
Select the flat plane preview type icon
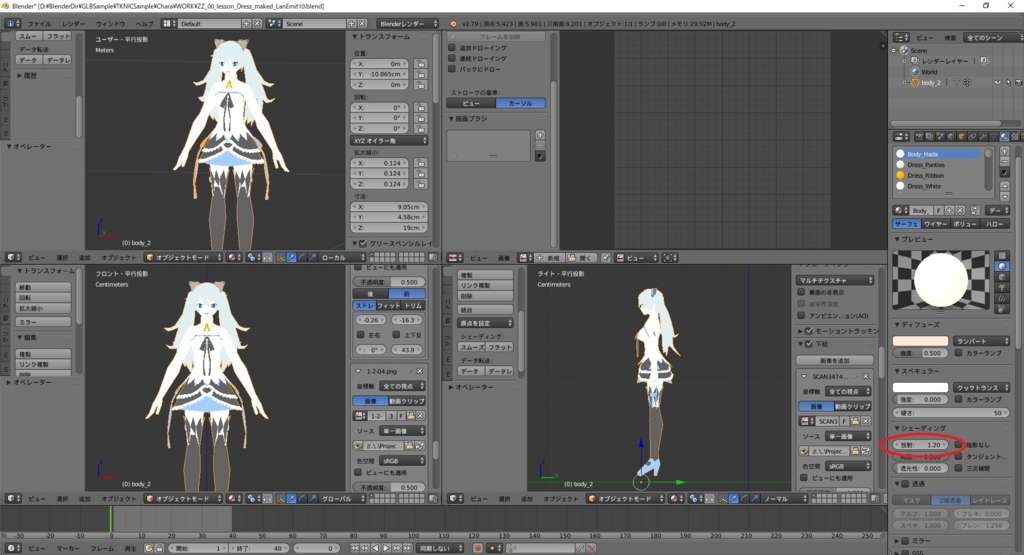point(1002,255)
